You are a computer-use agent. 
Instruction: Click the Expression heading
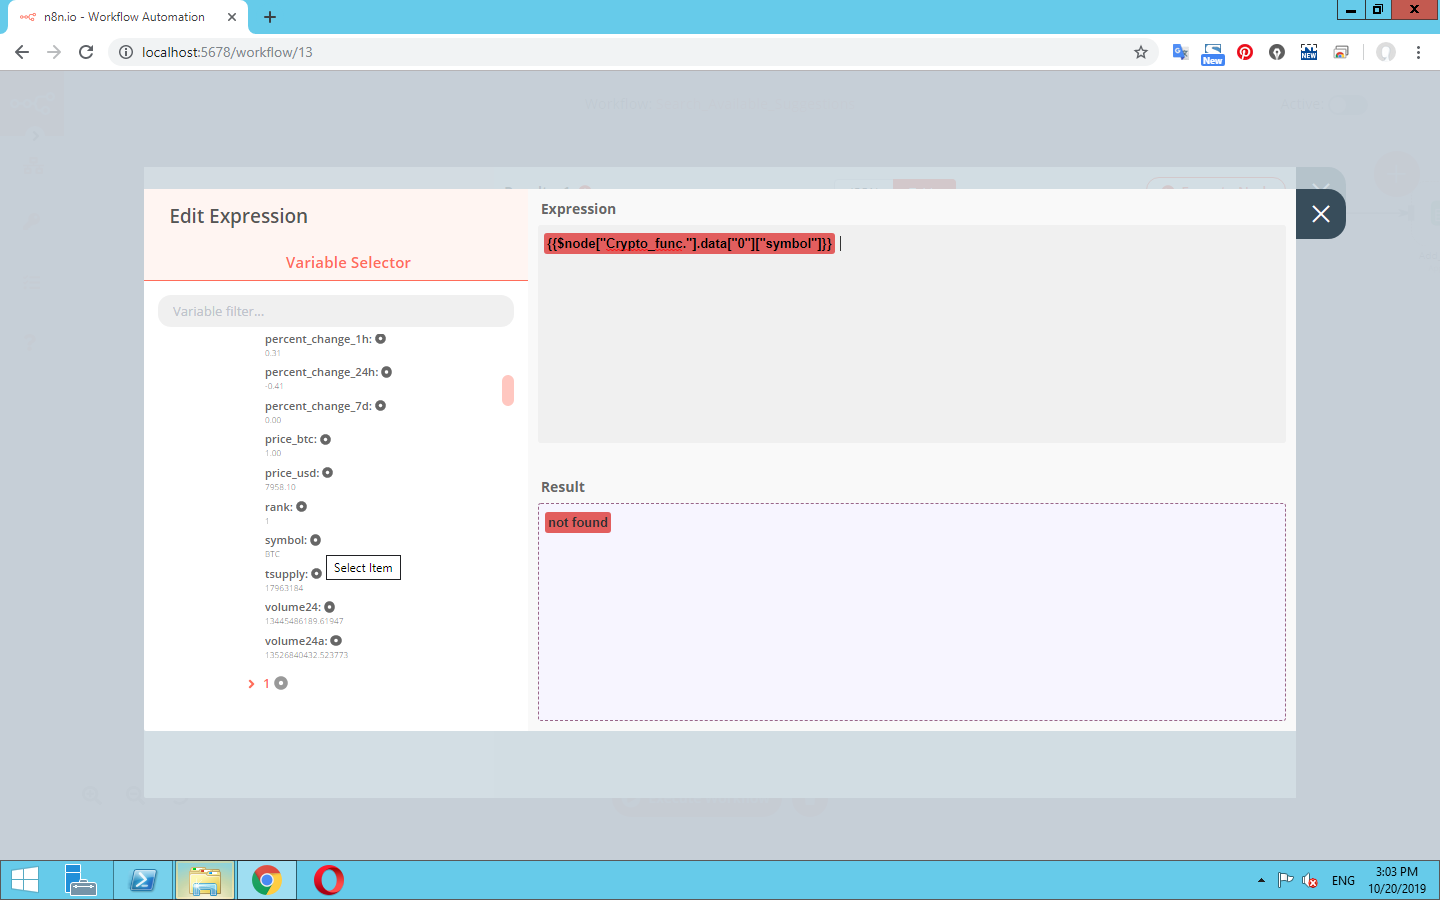pyautogui.click(x=578, y=209)
